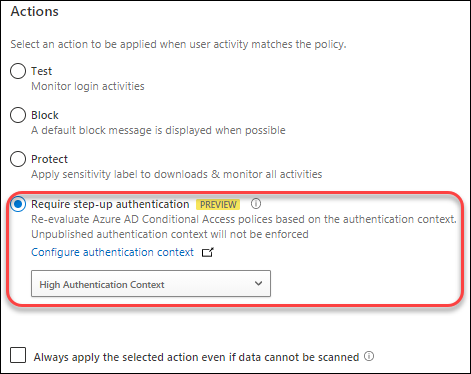This screenshot has width=471, height=374.
Task: Open the High Authentication Context dropdown
Action: [151, 284]
